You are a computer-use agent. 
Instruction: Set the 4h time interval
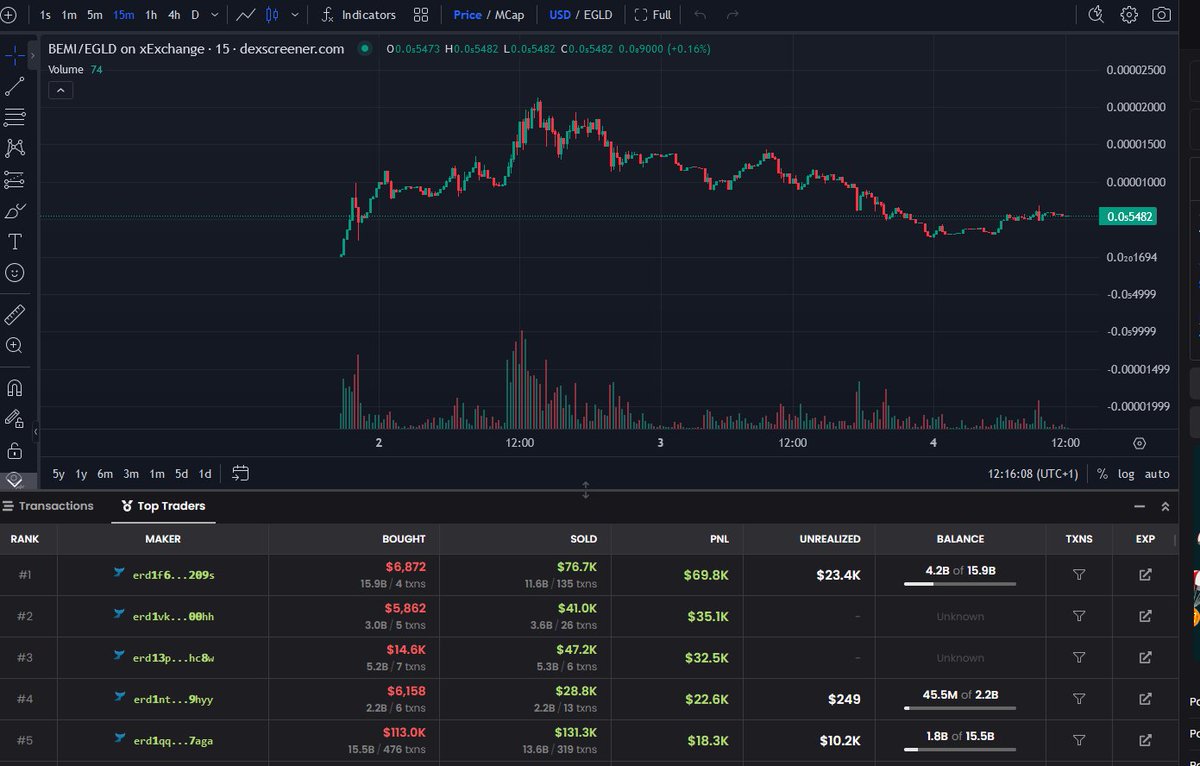[174, 15]
